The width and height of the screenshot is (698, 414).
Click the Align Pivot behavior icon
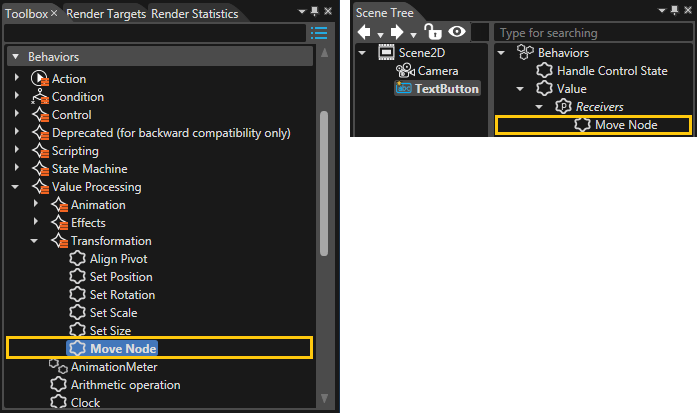[x=77, y=259]
